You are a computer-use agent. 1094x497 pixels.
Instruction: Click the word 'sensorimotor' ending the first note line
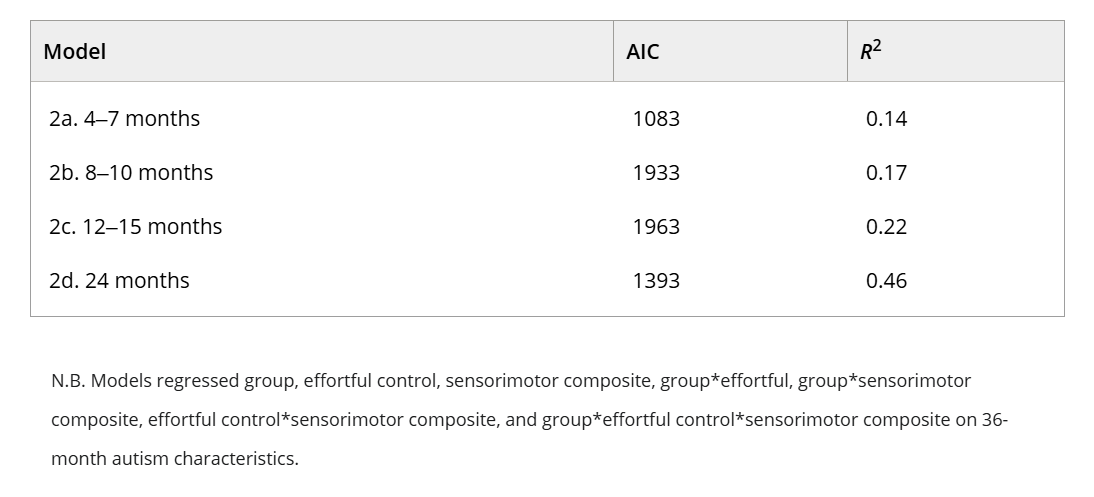click(x=915, y=381)
